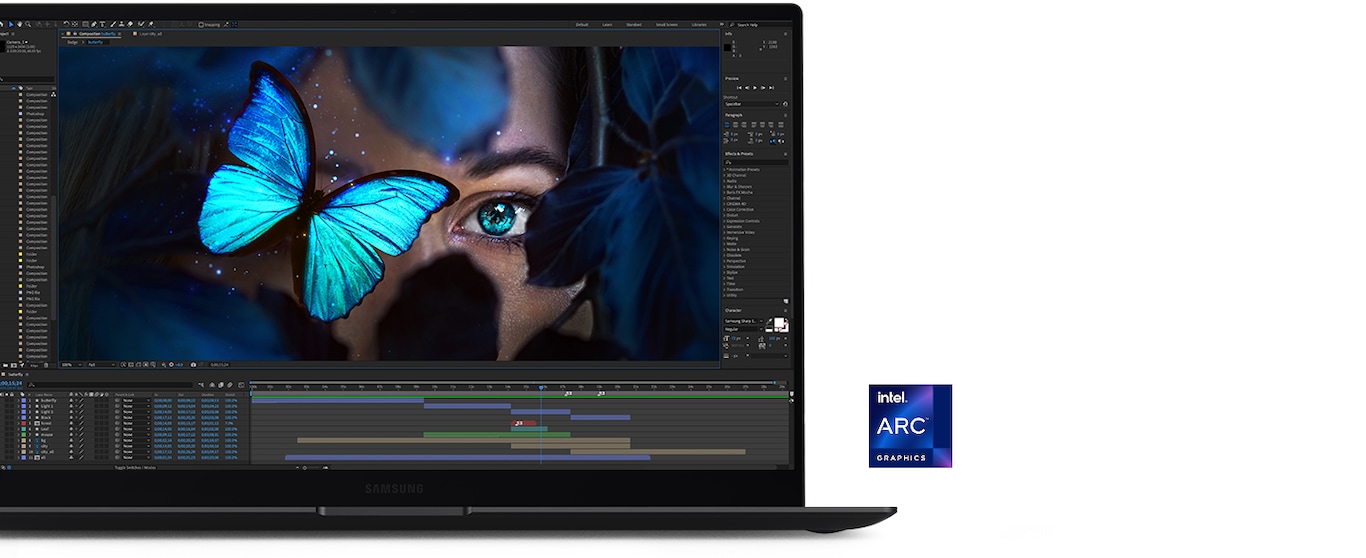
Task: Click left-align text in Paragraph panel
Action: pos(726,124)
